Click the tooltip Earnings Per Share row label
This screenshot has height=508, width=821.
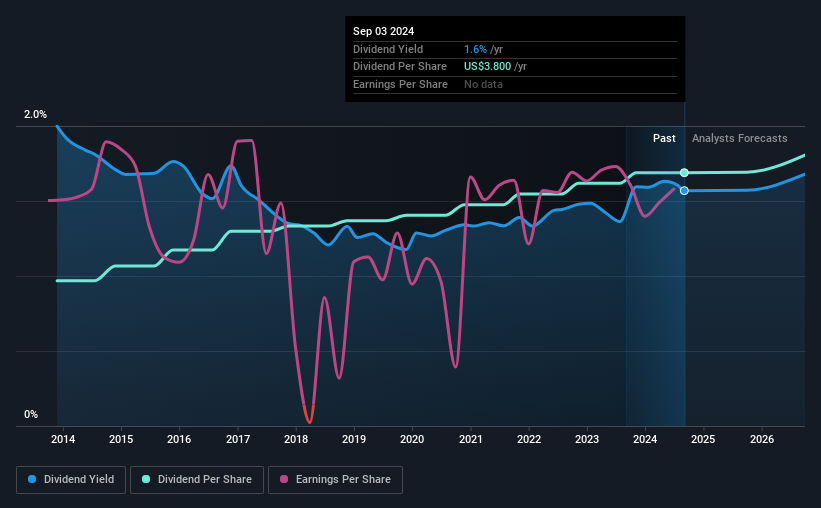coord(401,84)
